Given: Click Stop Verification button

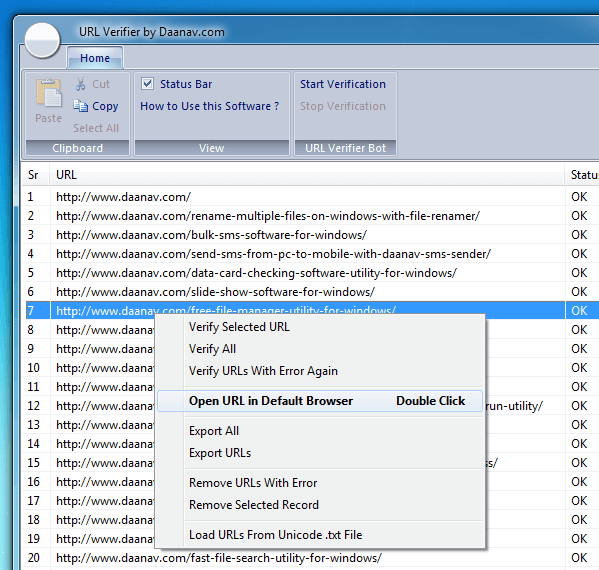Looking at the screenshot, I should (343, 106).
